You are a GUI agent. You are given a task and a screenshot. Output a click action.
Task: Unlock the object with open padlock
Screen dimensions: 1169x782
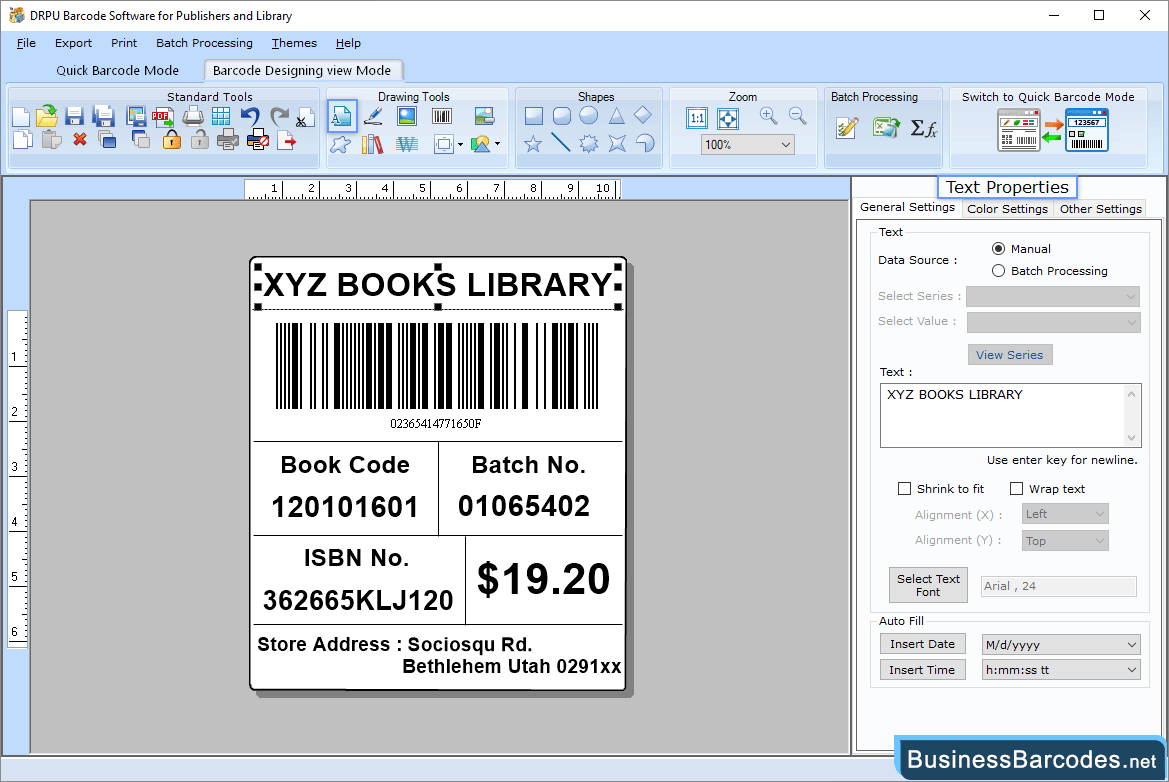pos(200,139)
